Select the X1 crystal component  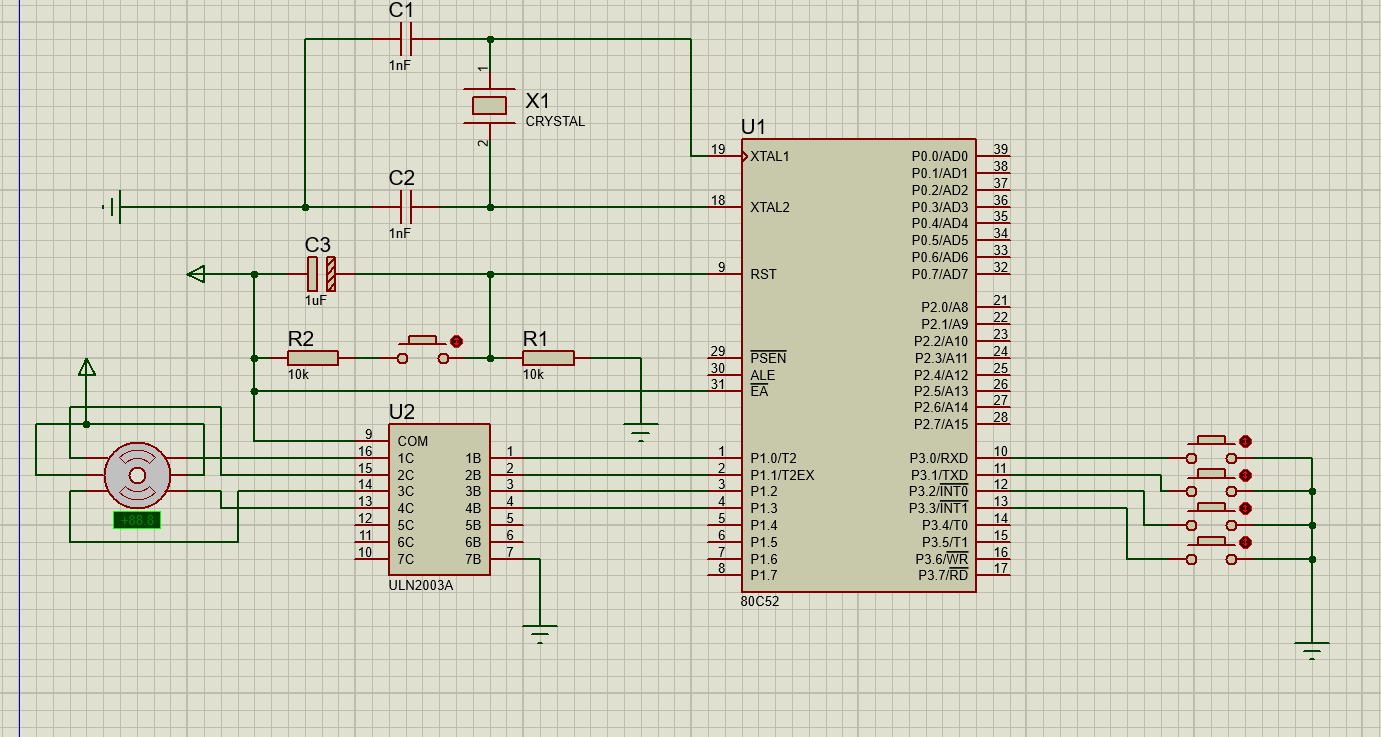(489, 105)
